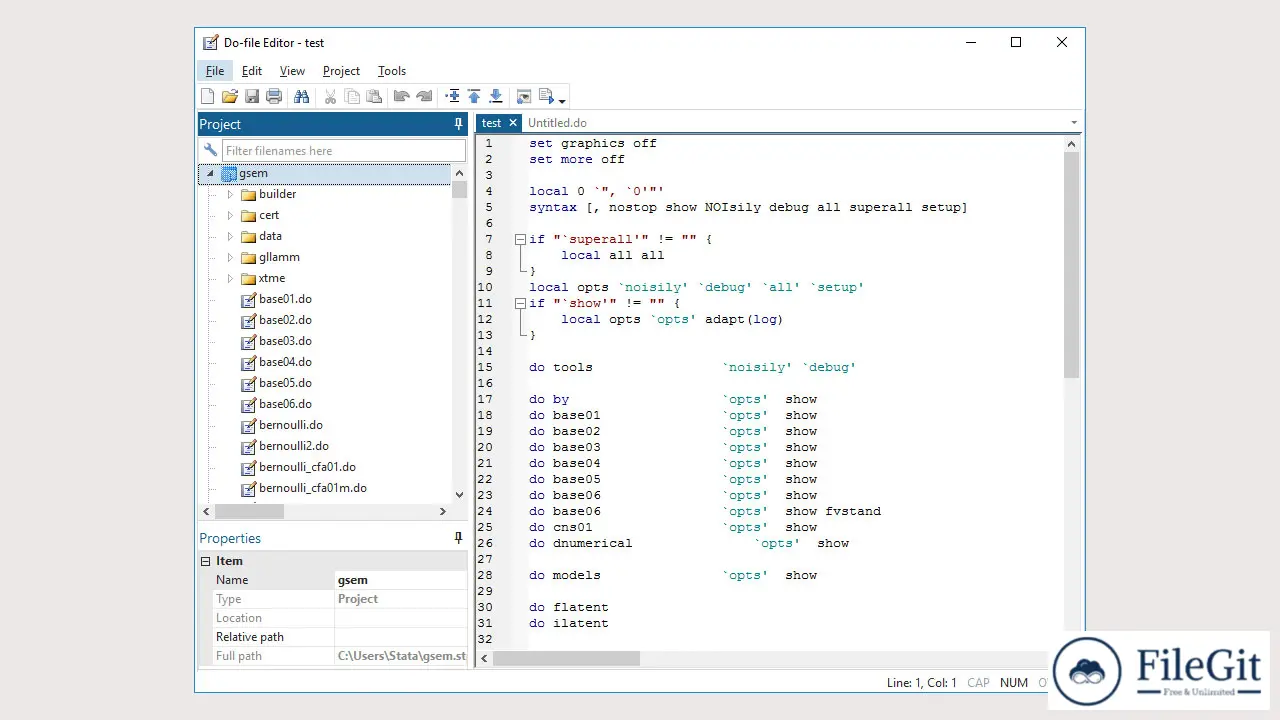Click the Redo arrow icon
Screen dimensions: 1280x720
click(x=424, y=96)
